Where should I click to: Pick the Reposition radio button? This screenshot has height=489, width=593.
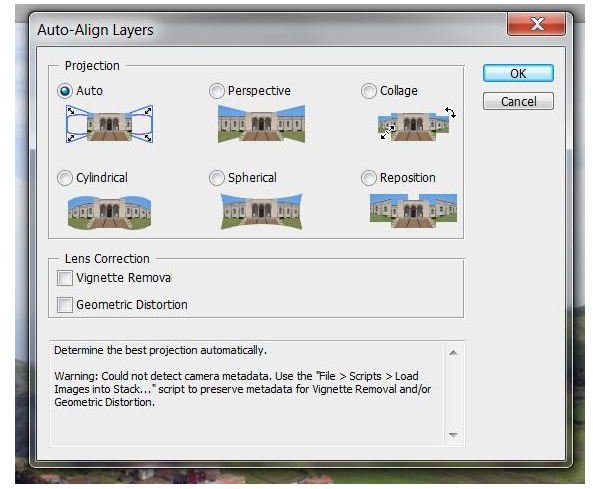pyautogui.click(x=369, y=178)
